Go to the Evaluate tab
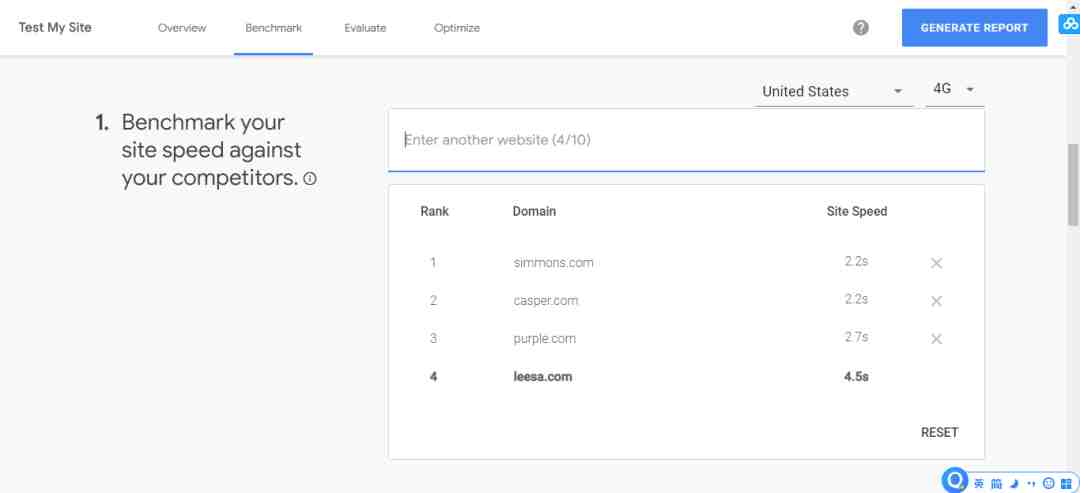This screenshot has height=493, width=1080. click(x=365, y=28)
